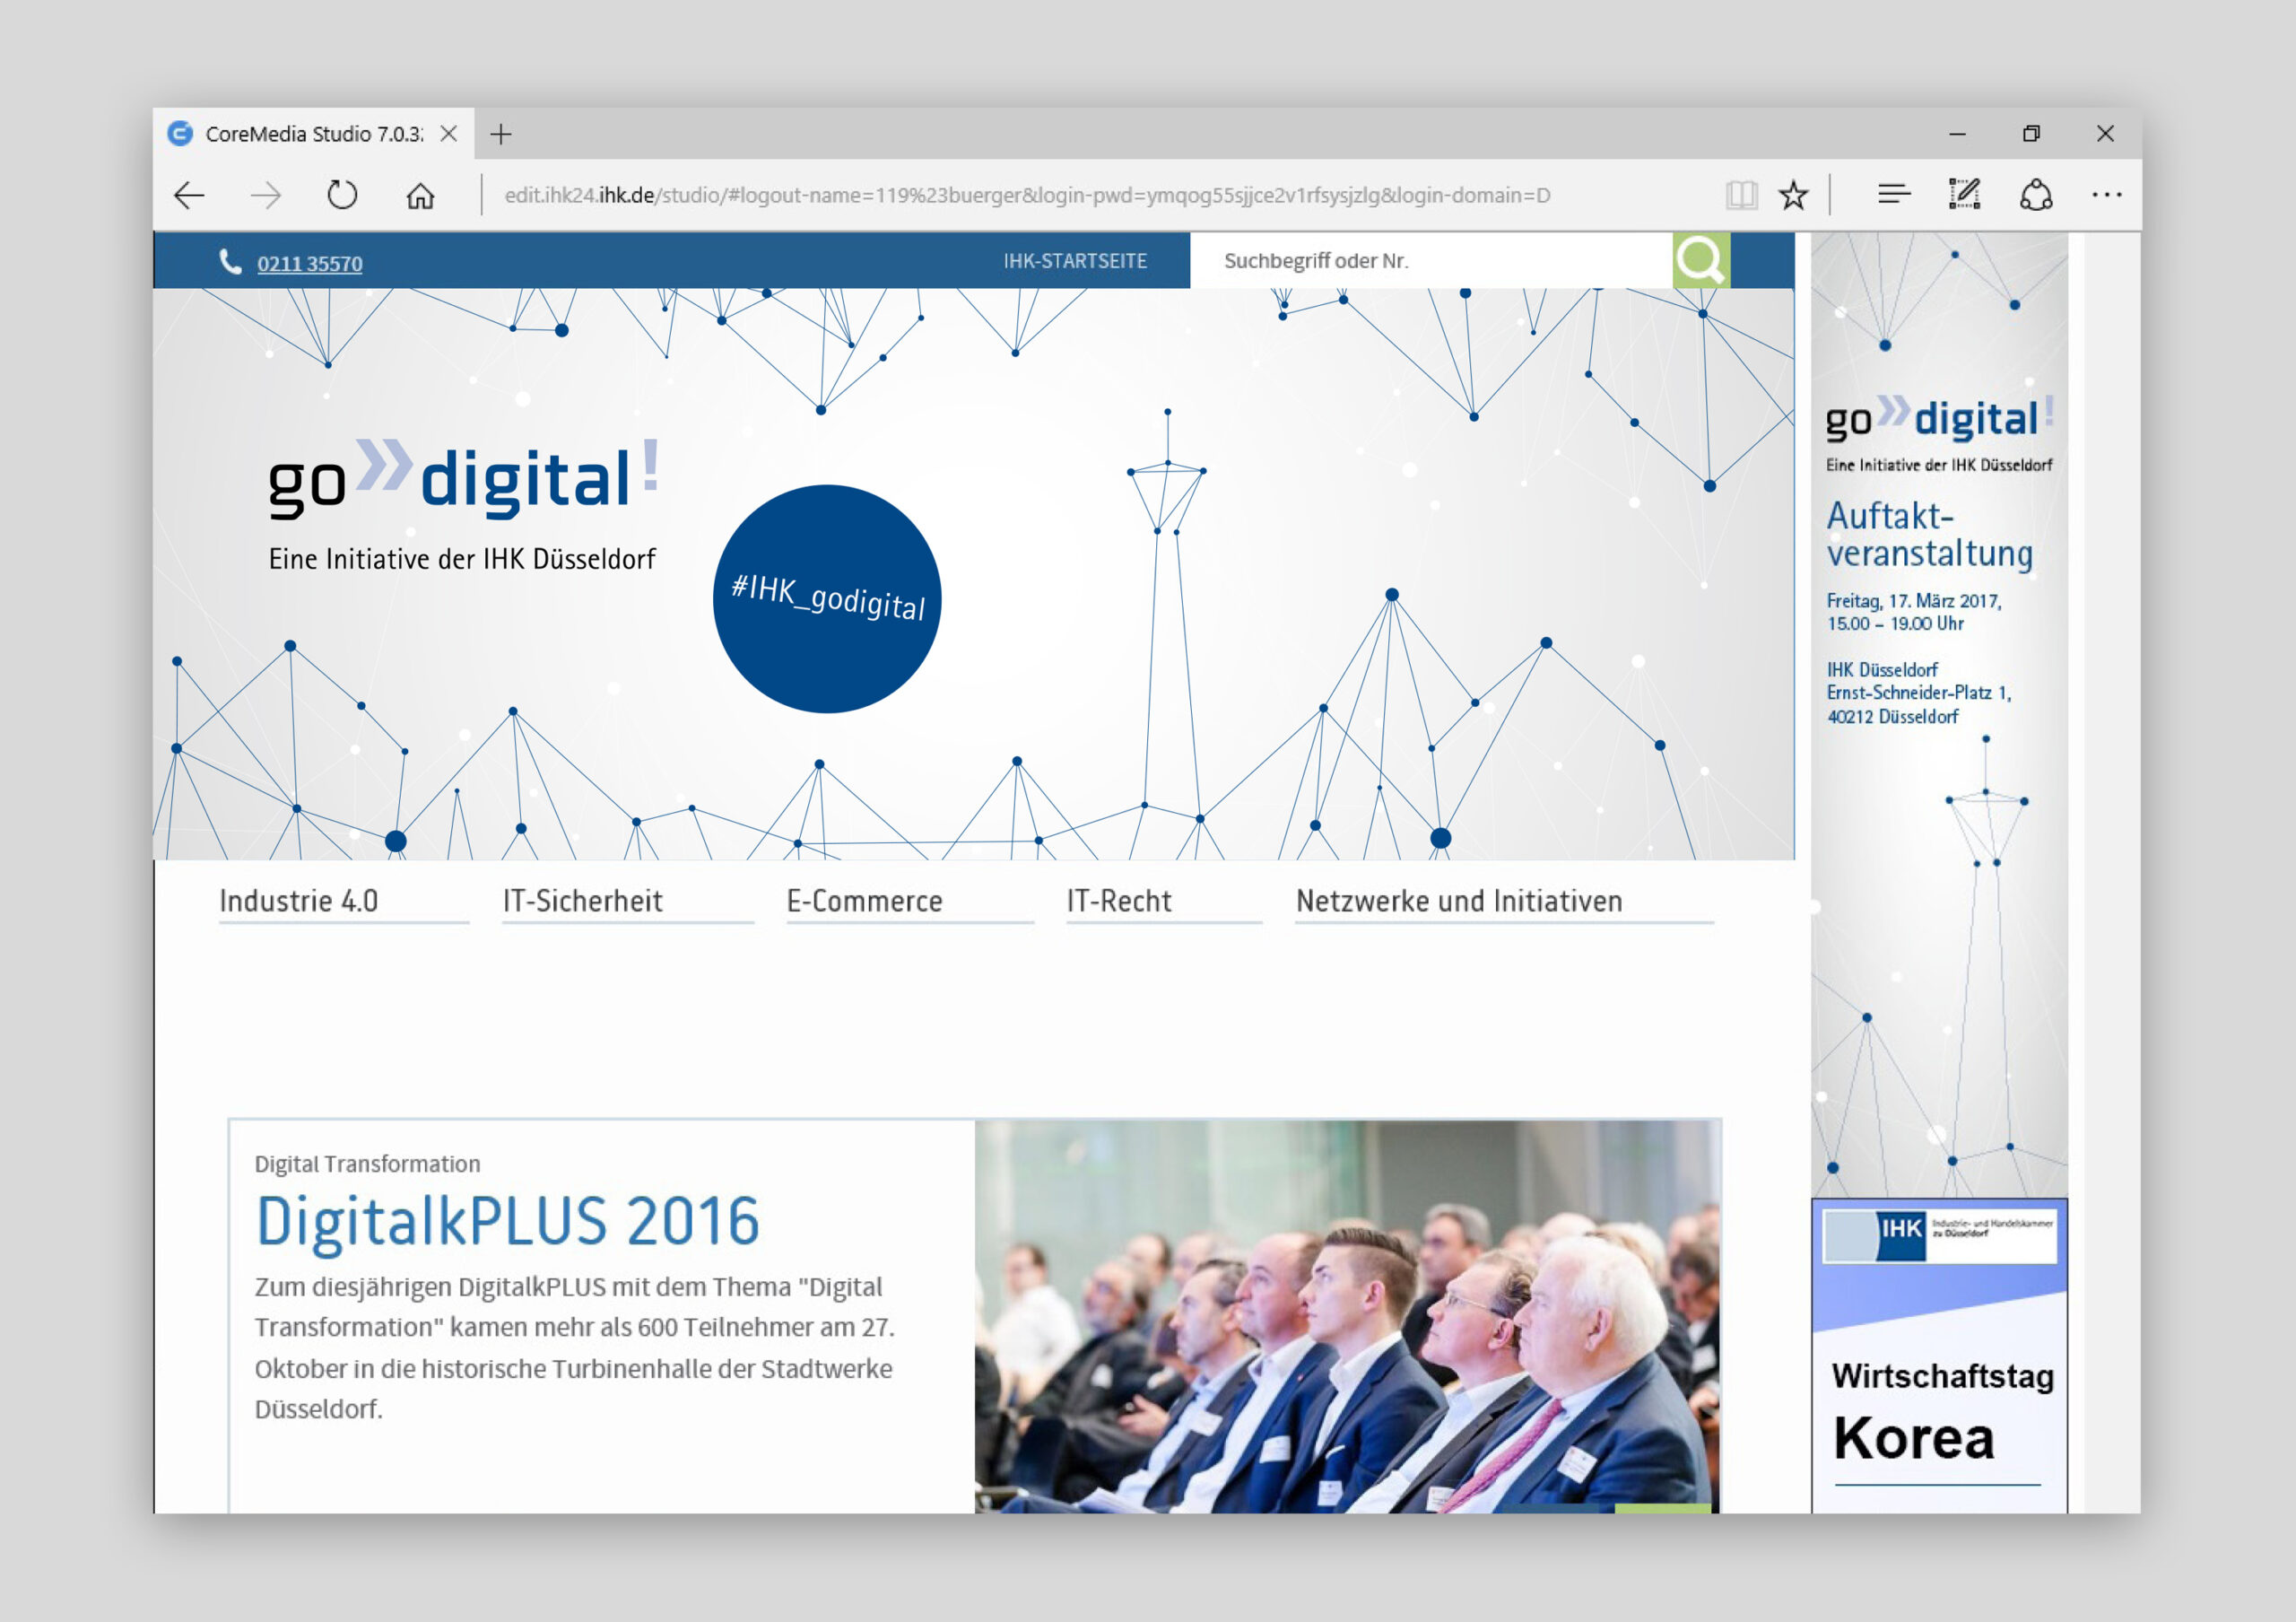Click the Ernst-Schneider-Platz 1 address text

pos(1918,693)
